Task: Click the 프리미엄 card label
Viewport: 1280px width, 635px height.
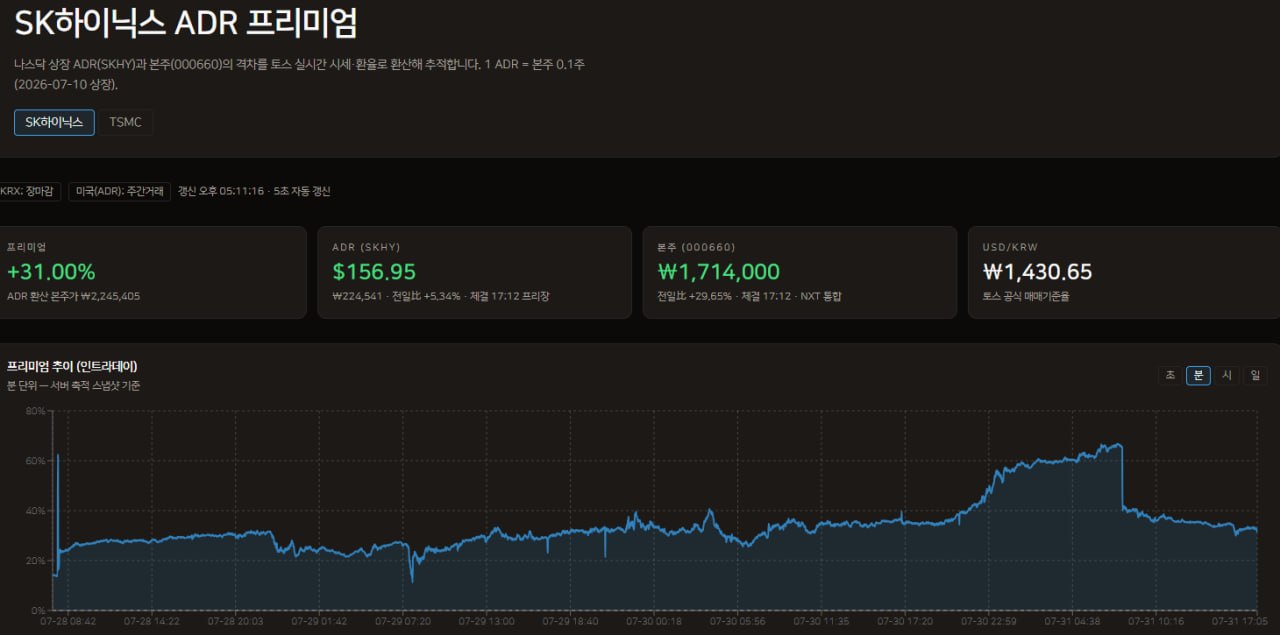Action: pyautogui.click(x=26, y=247)
